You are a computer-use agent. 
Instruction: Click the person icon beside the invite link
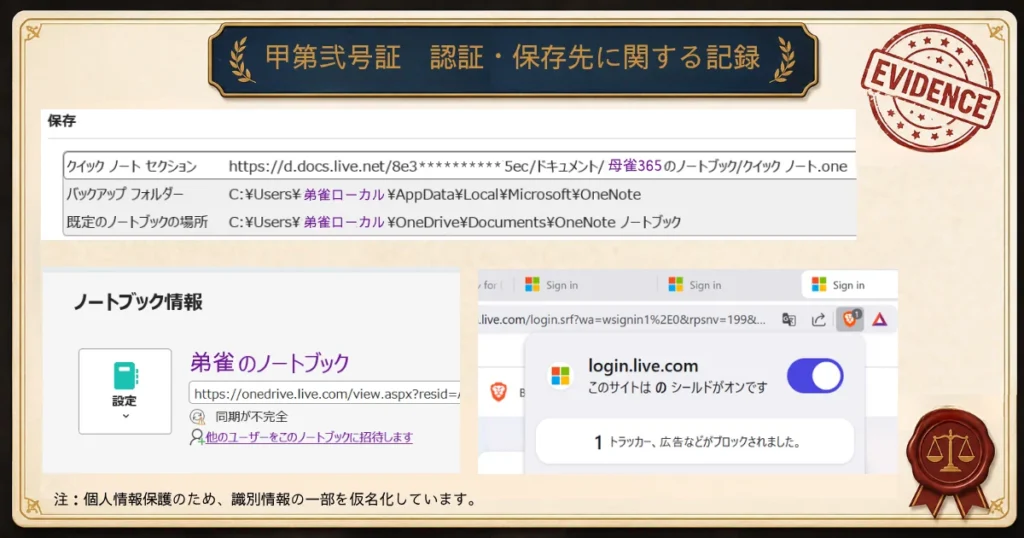[x=196, y=437]
